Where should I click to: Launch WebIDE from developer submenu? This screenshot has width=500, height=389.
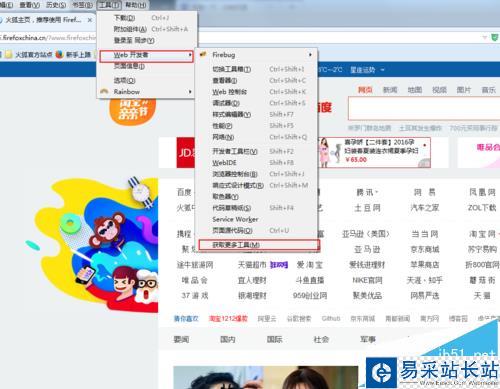click(x=257, y=163)
